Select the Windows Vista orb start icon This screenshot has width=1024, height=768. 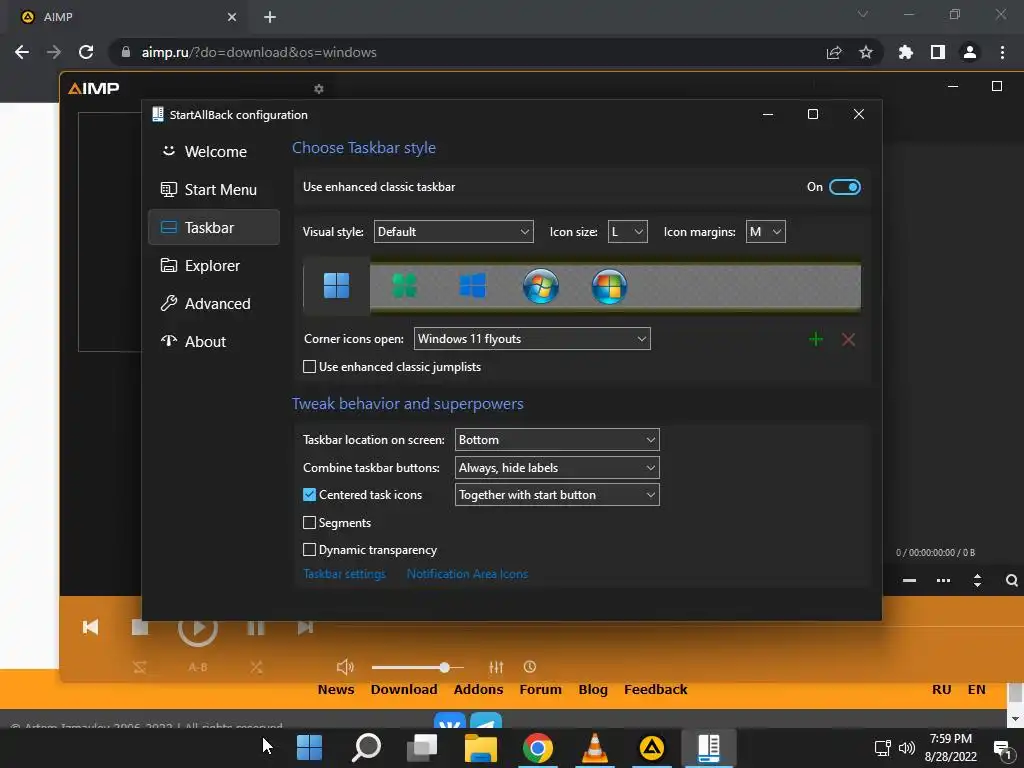coord(609,286)
